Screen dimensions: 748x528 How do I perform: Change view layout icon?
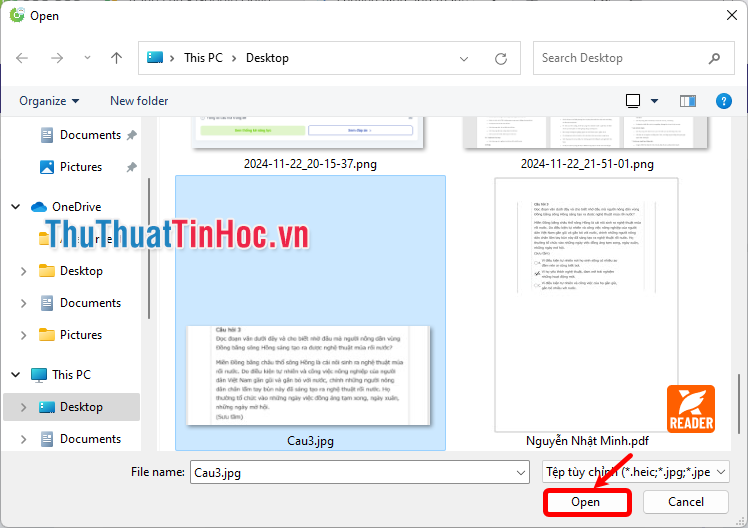pos(633,101)
